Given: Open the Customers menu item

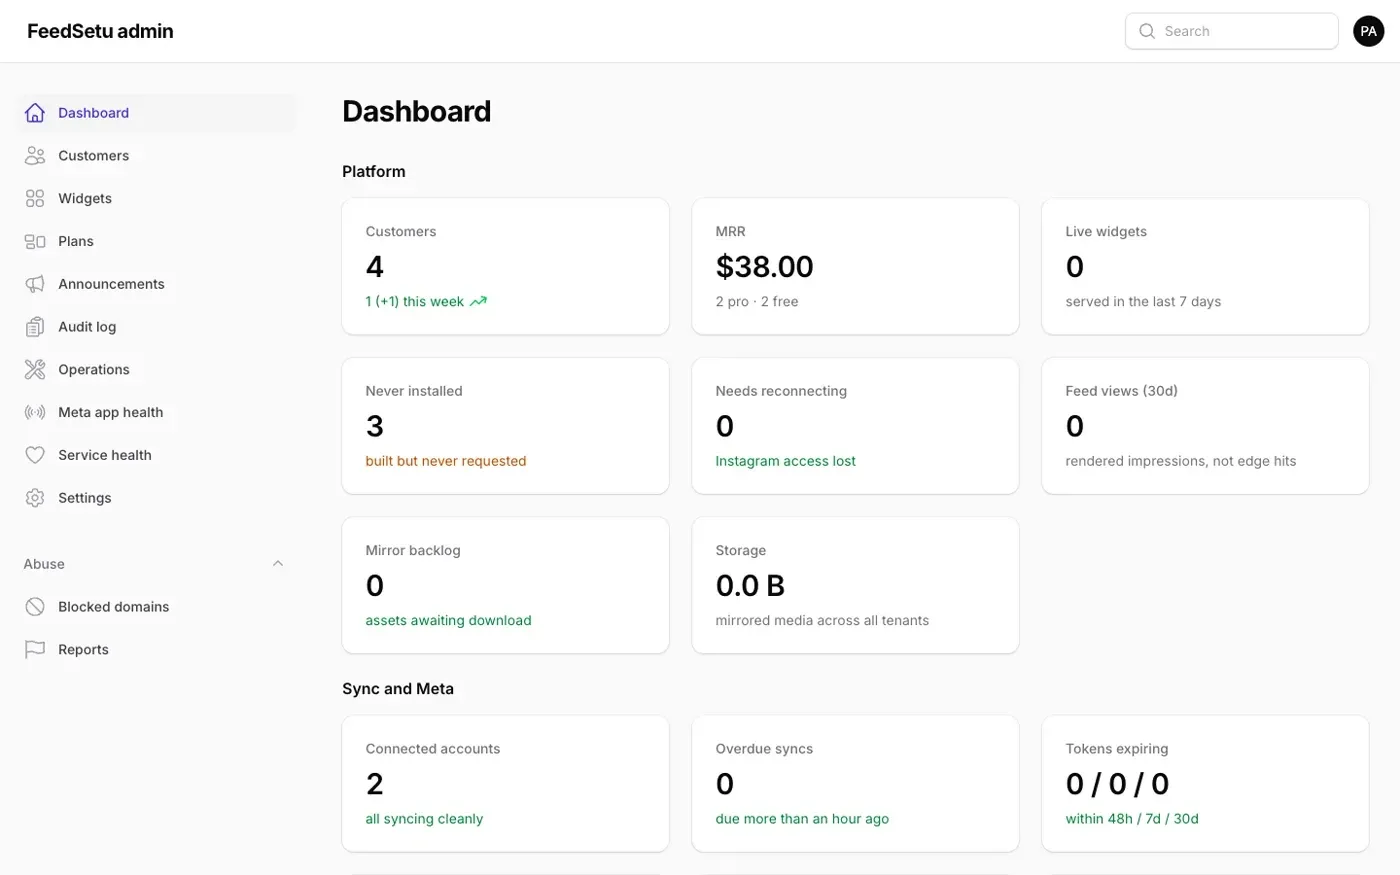Looking at the screenshot, I should [157, 156].
